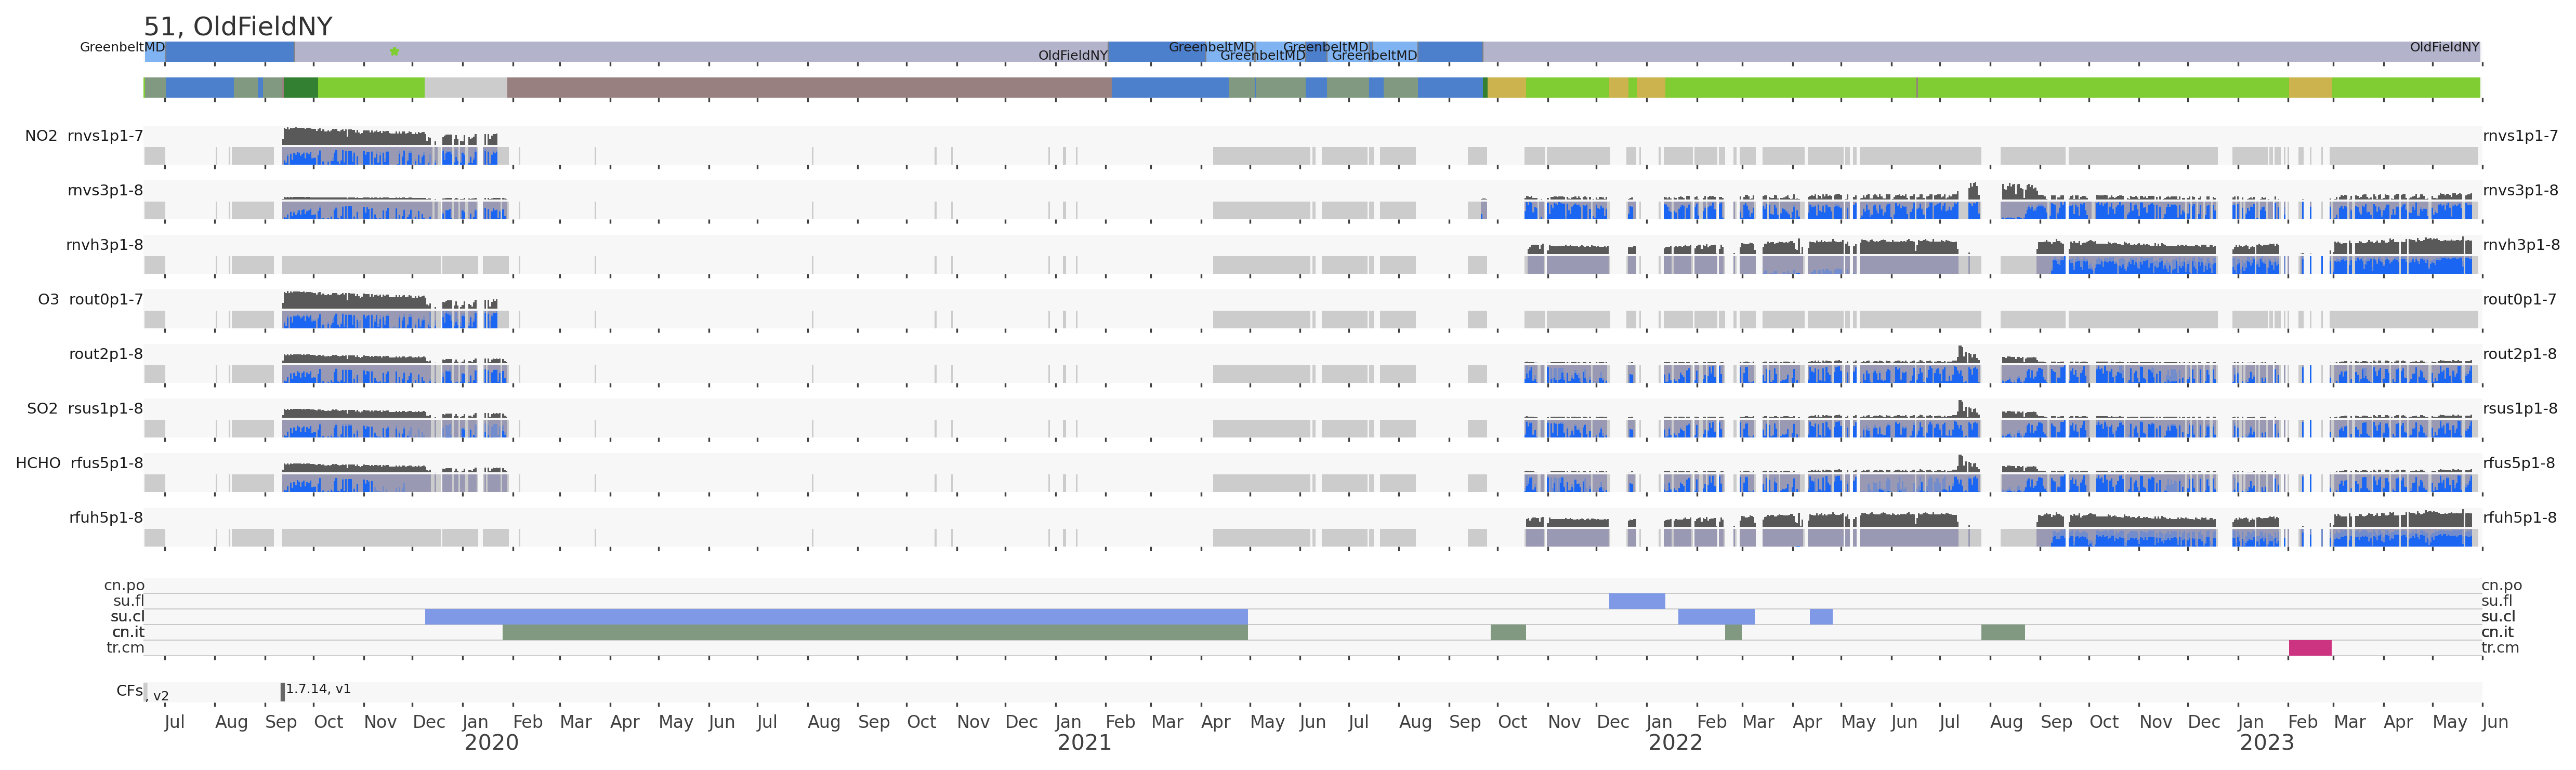Click the NO2 row label
2576x770 pixels.
click(x=41, y=136)
